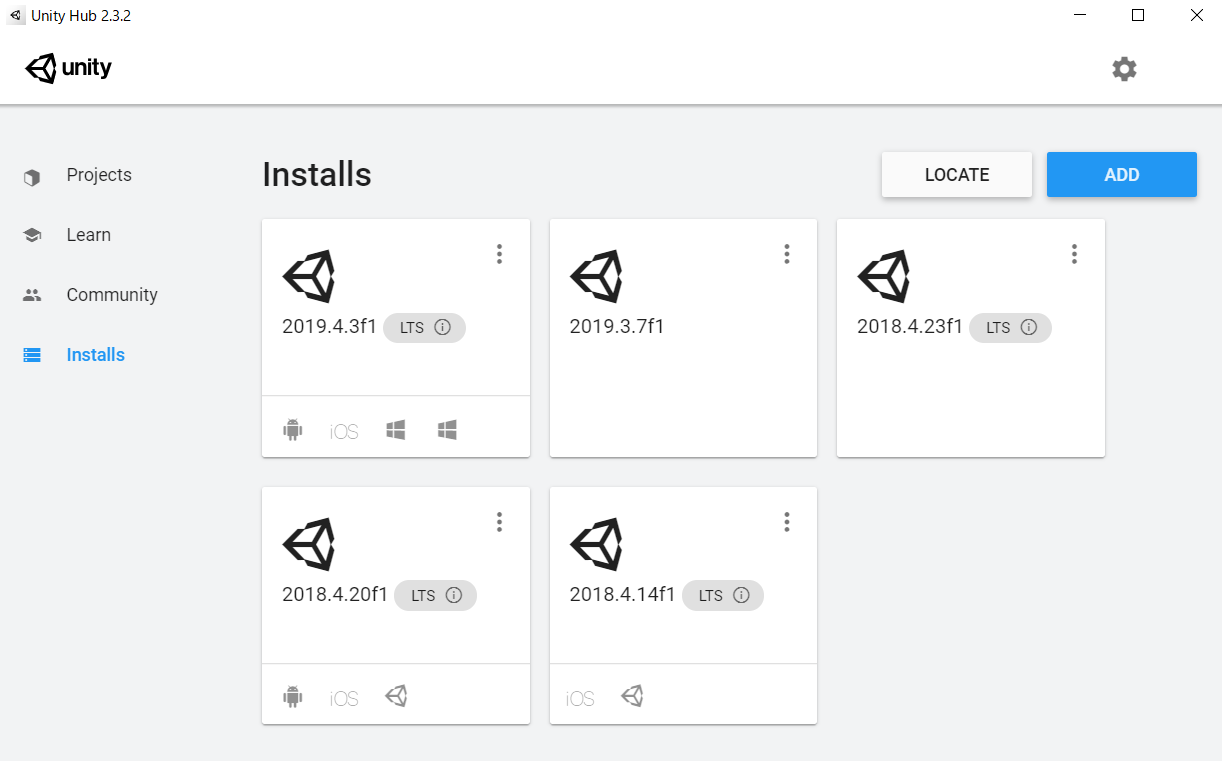Click the Unity logo in header
This screenshot has height=761, width=1222.
click(69, 69)
